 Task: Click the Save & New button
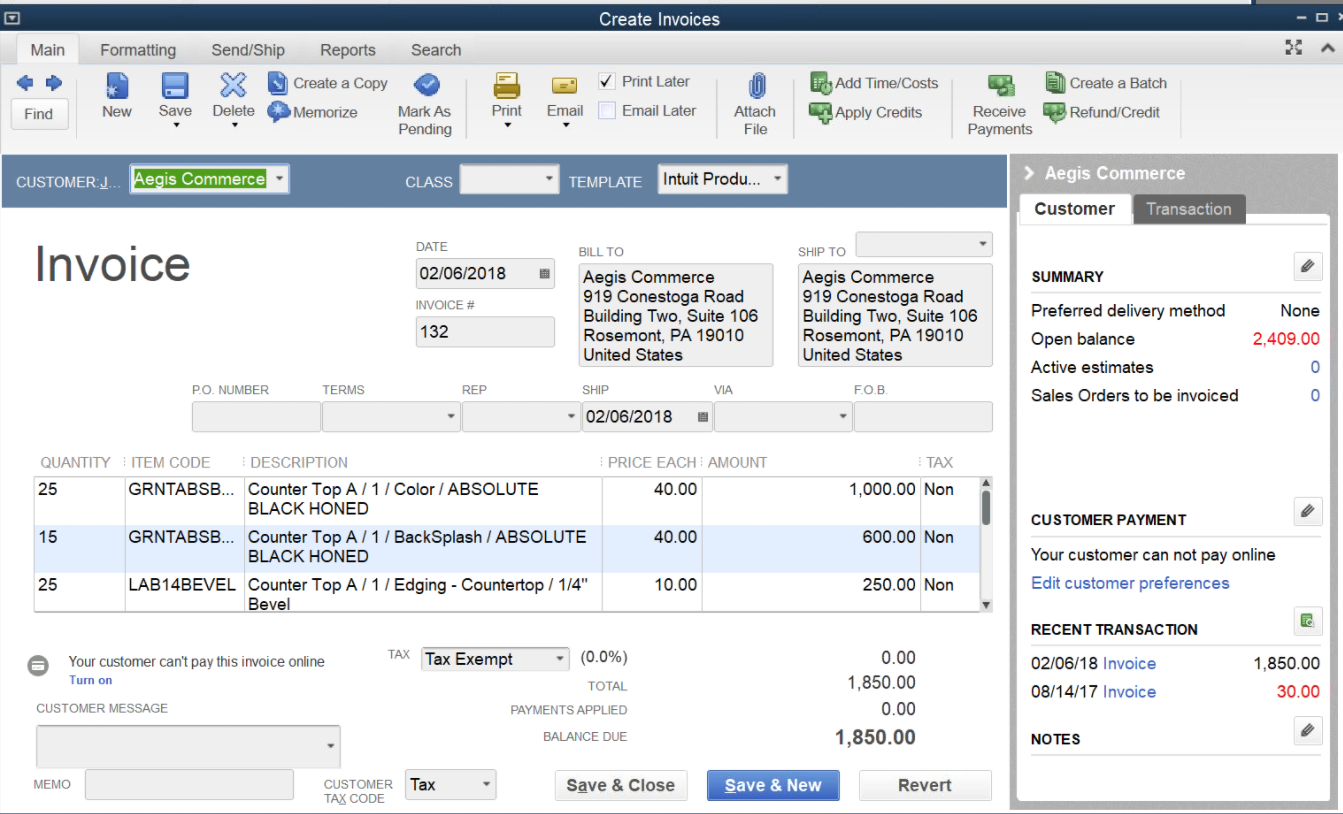coord(773,785)
